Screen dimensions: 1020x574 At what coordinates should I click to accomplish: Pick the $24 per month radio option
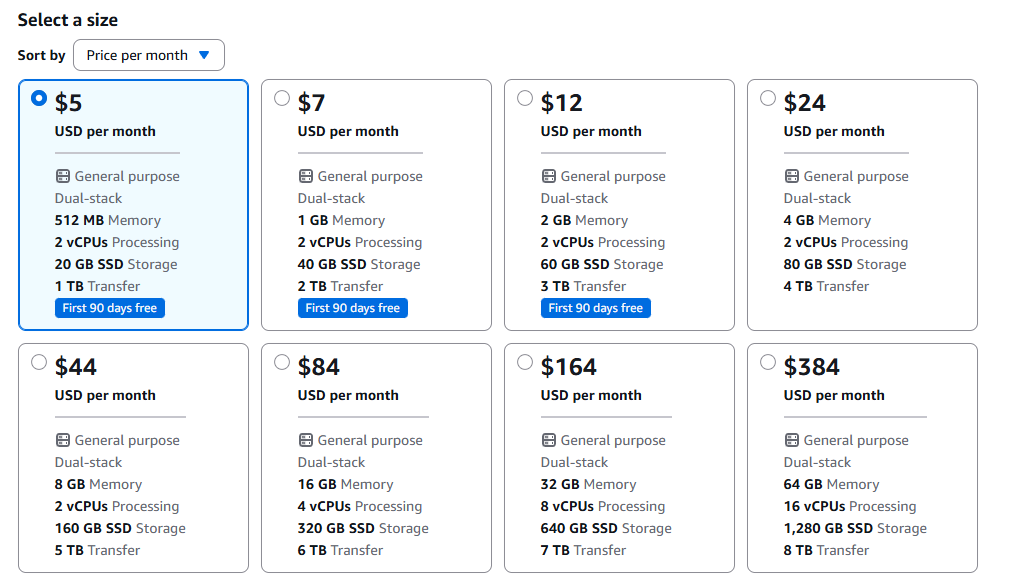(x=768, y=98)
